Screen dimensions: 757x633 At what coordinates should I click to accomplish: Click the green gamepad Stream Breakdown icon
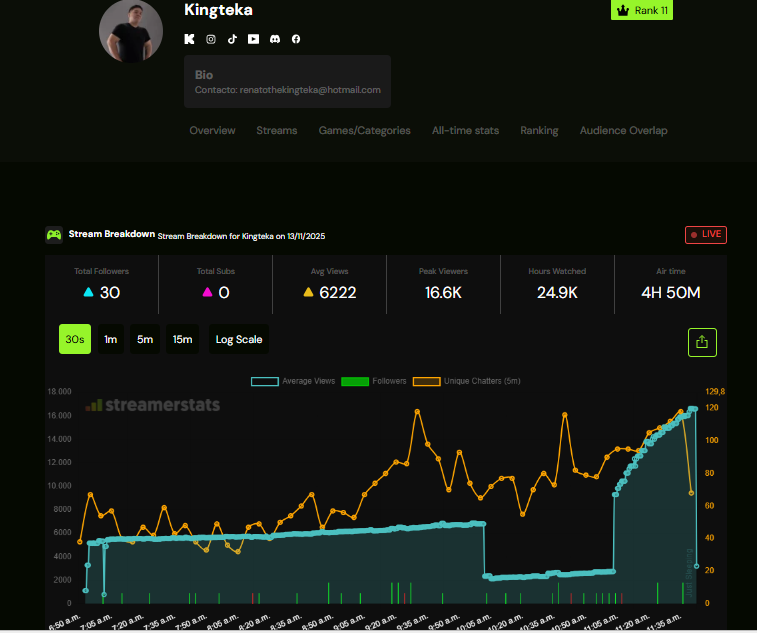coord(54,235)
